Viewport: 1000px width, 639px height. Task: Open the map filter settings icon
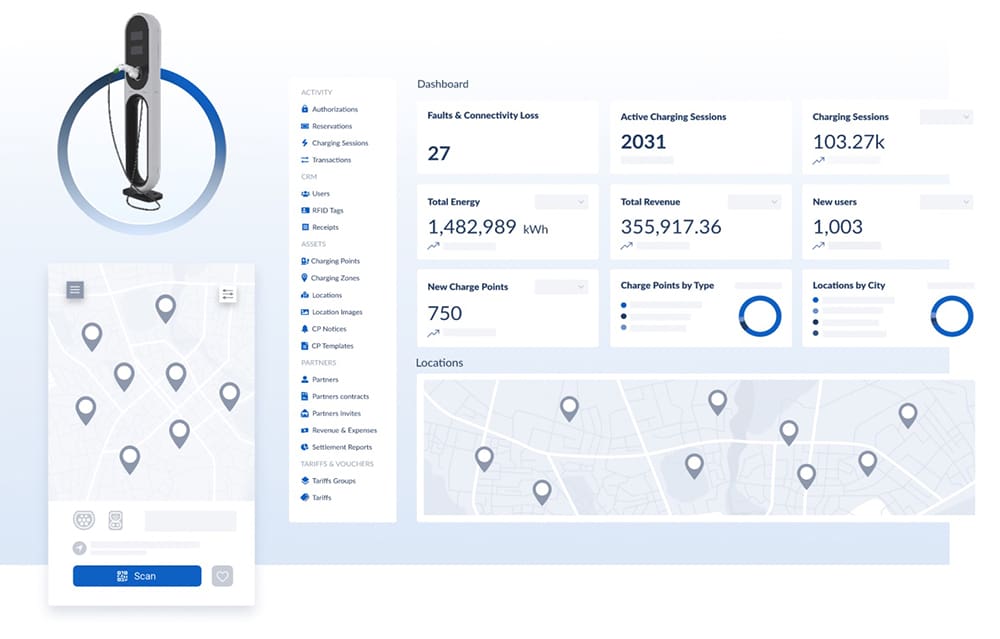click(228, 294)
